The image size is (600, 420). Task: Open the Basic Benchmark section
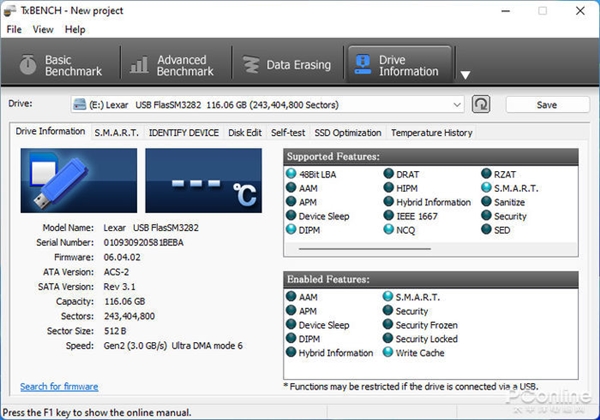60,65
